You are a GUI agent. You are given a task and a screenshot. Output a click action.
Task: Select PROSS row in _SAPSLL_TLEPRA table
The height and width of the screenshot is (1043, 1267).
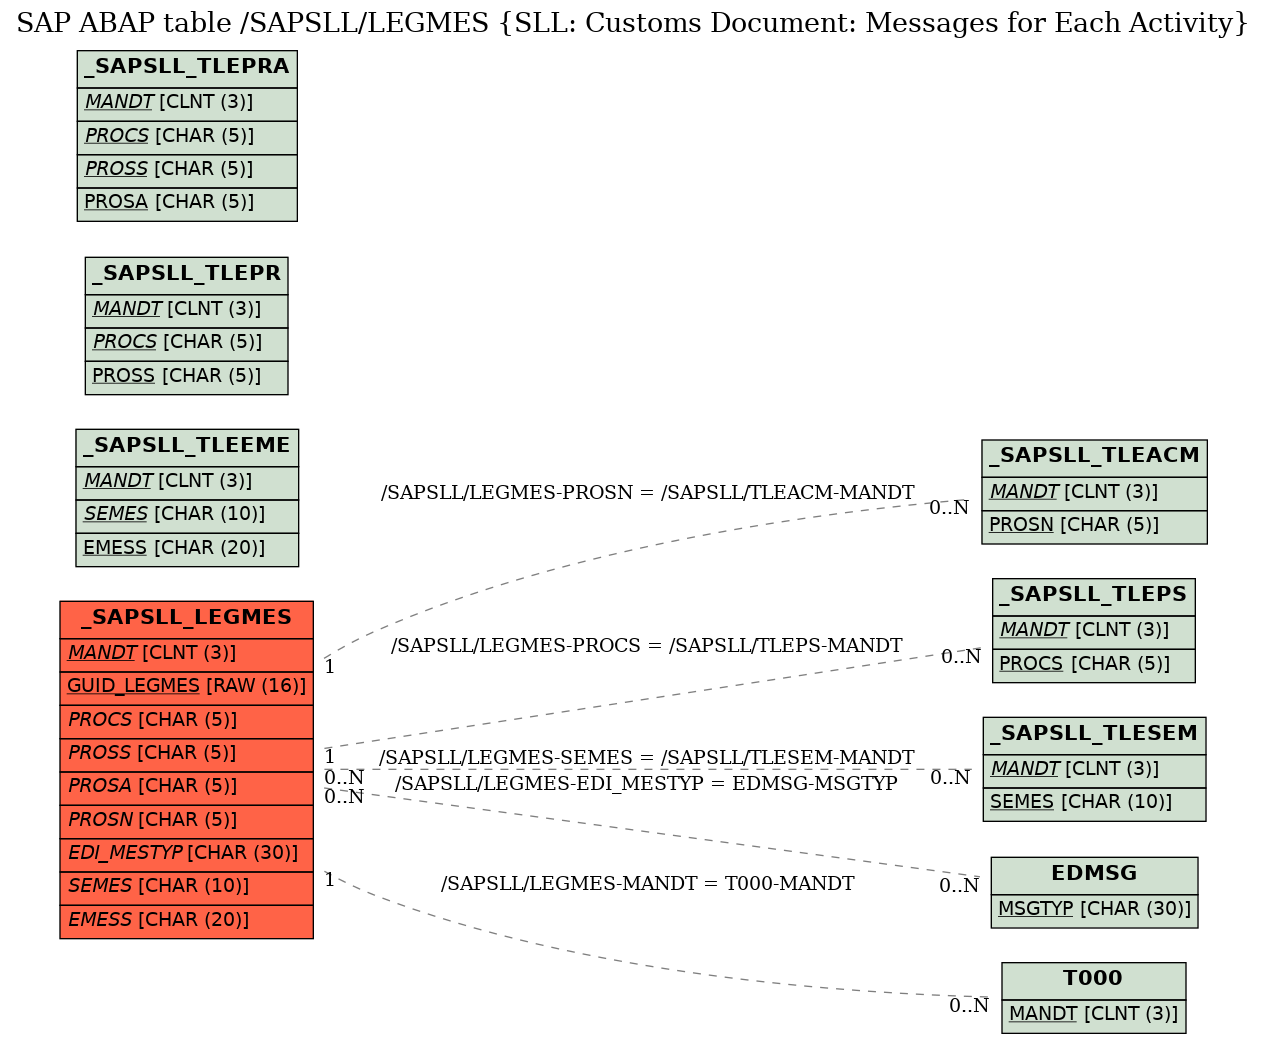click(187, 171)
